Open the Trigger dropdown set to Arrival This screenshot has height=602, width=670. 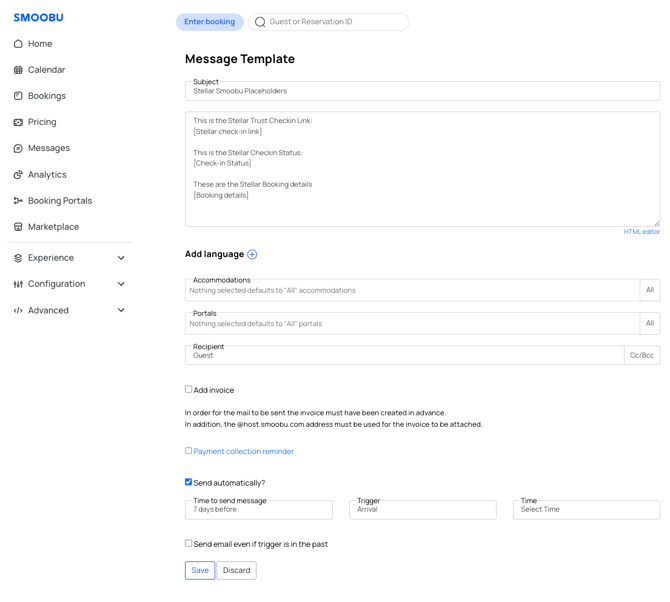pos(422,510)
